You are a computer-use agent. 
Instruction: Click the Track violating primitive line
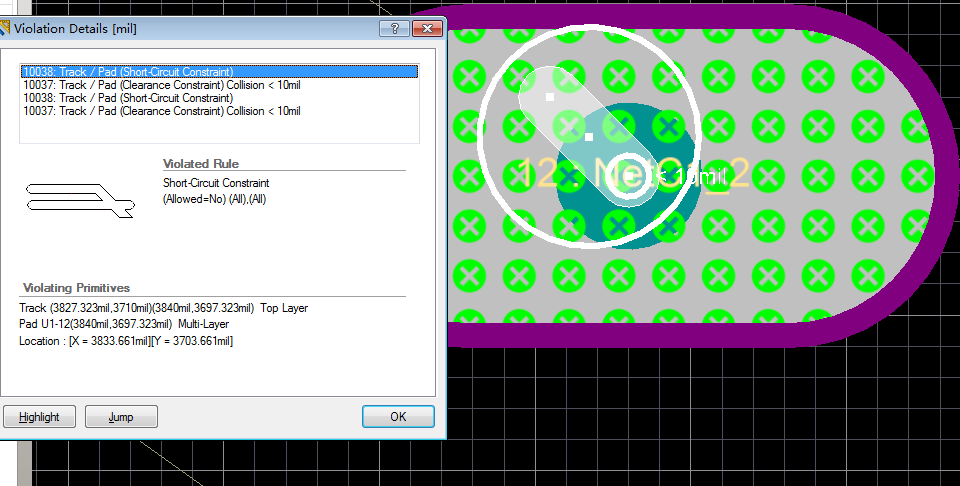pos(163,308)
